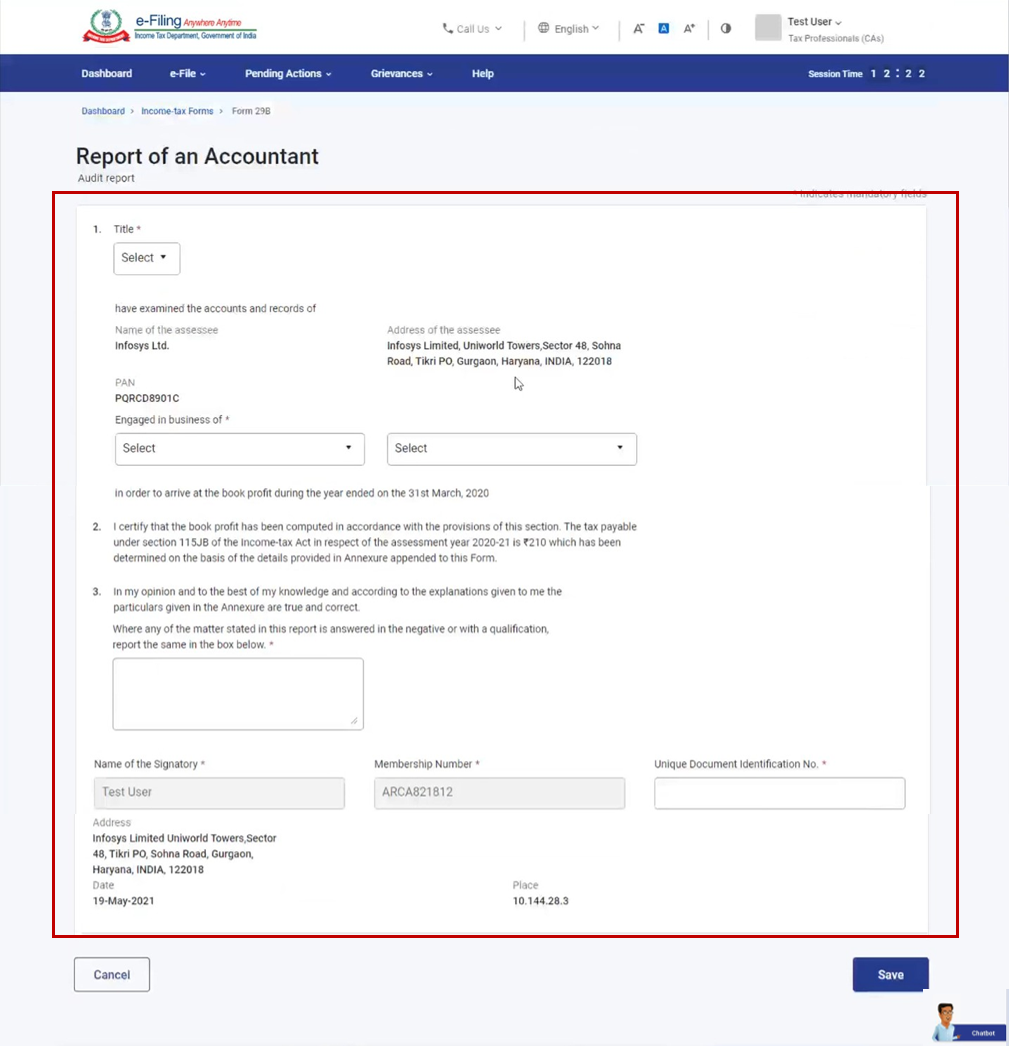This screenshot has height=1046, width=1009.
Task: Open the Call Us phone menu
Action: (470, 29)
